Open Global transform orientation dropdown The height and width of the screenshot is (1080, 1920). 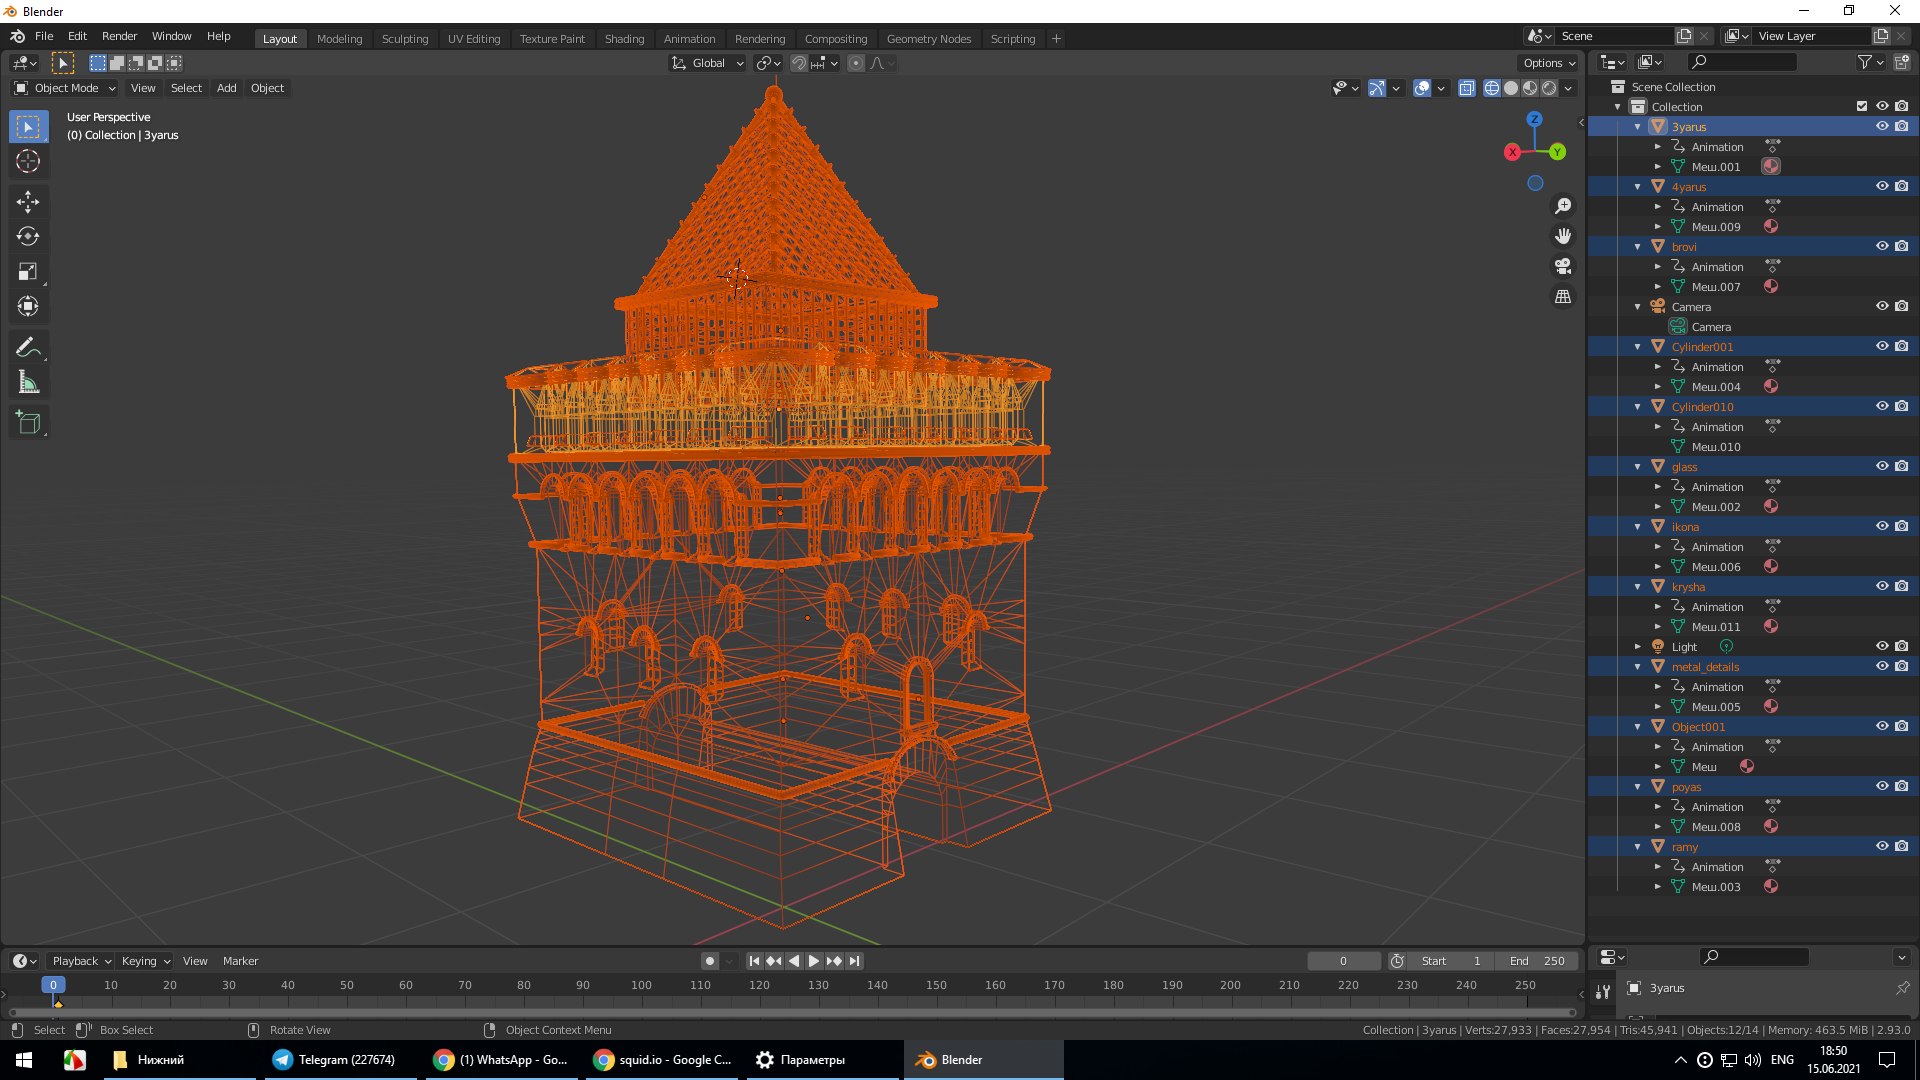(x=708, y=63)
